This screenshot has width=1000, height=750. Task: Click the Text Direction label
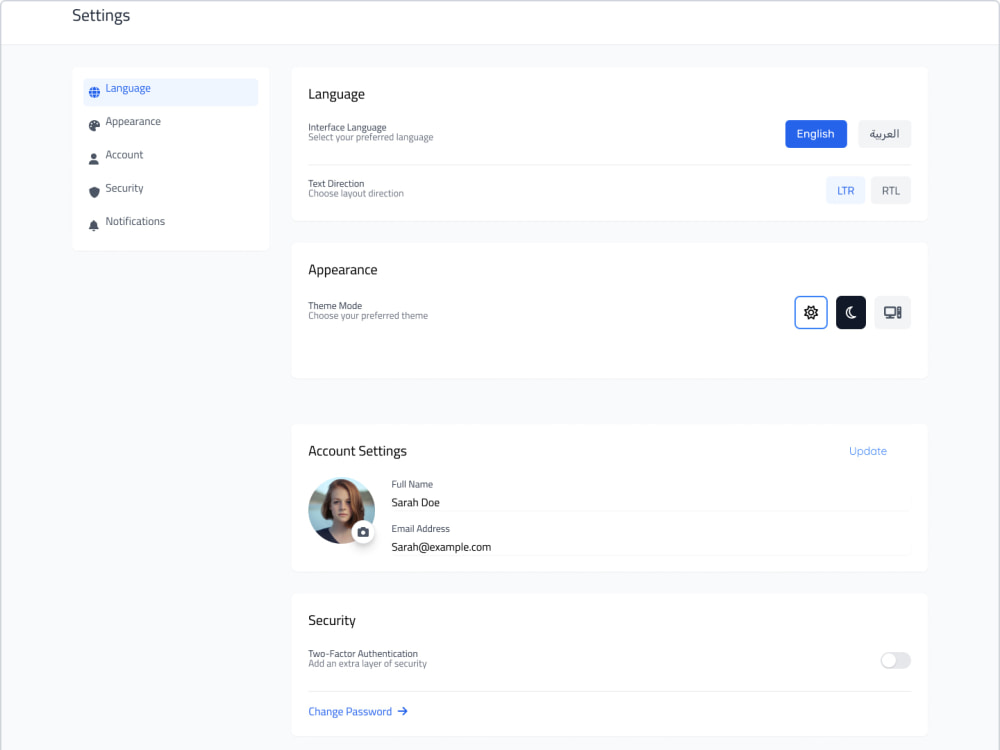pos(336,184)
